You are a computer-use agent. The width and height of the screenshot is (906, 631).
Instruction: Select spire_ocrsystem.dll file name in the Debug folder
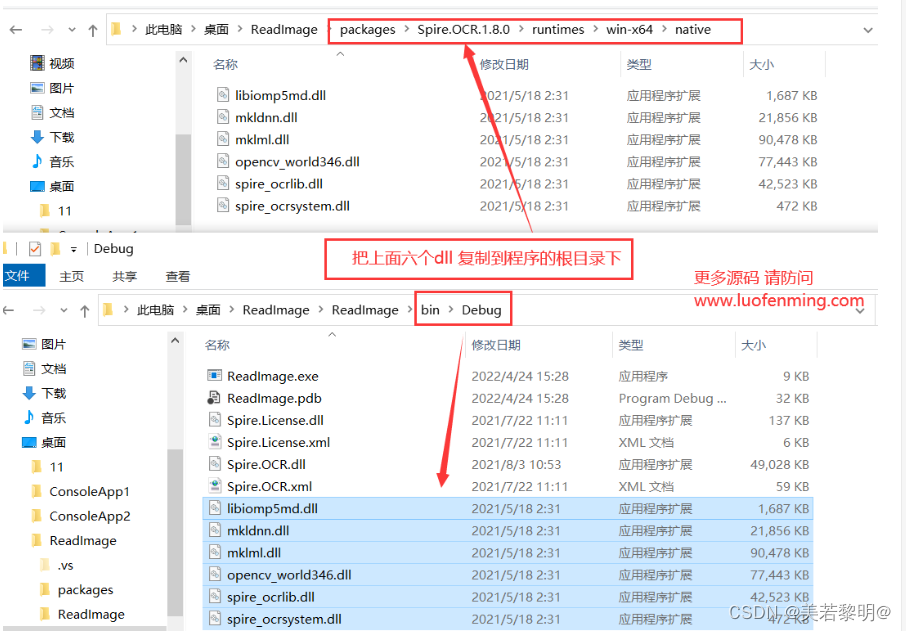click(x=284, y=619)
